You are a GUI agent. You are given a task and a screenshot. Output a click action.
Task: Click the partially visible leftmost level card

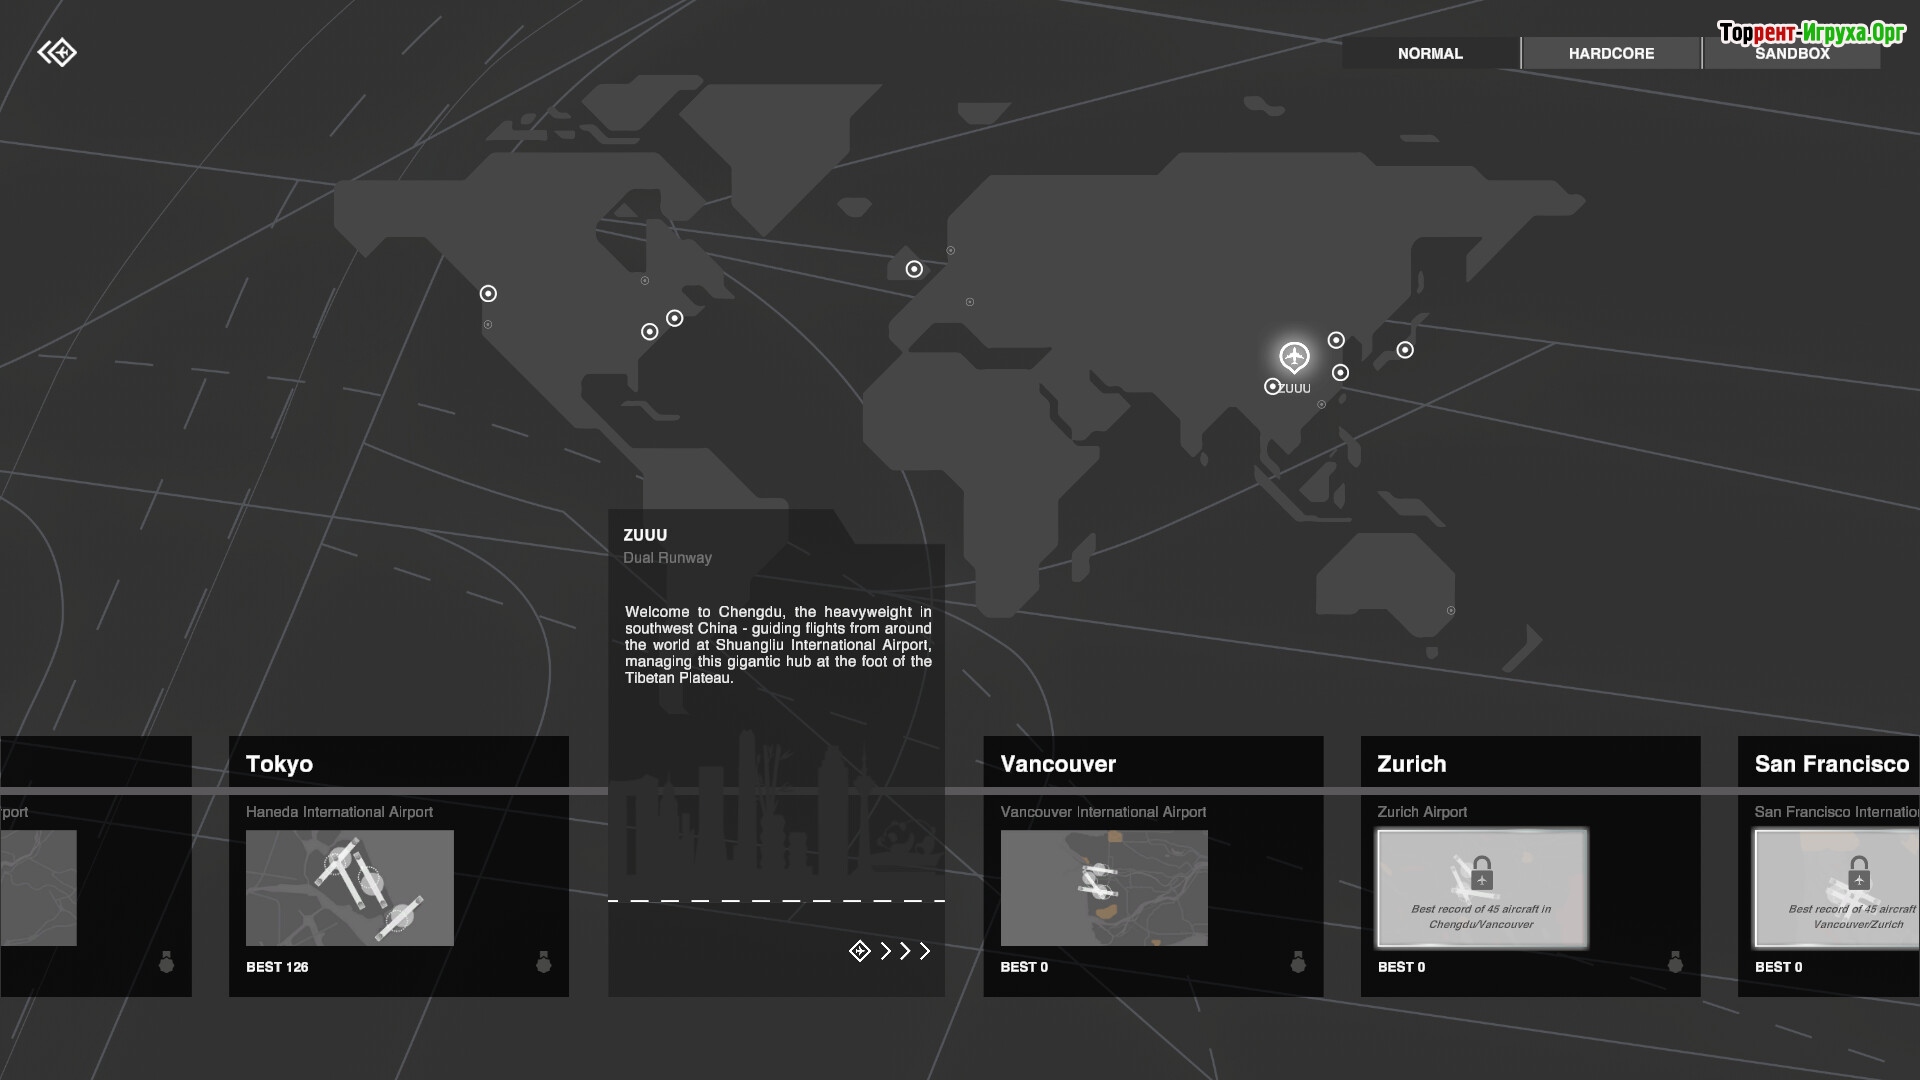[x=95, y=866]
